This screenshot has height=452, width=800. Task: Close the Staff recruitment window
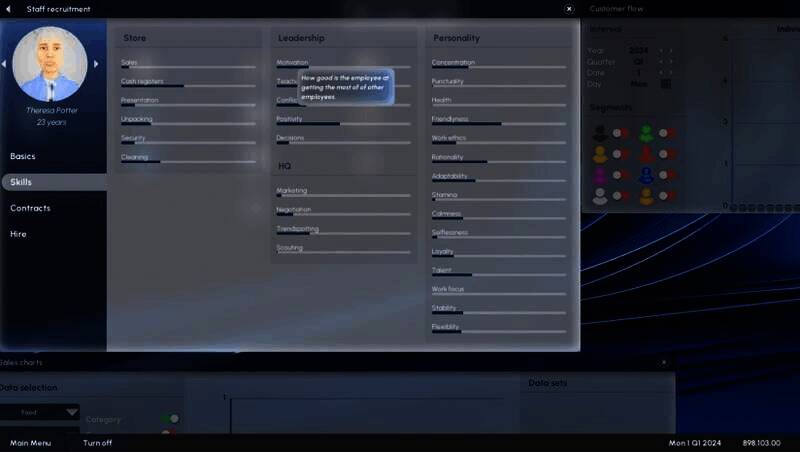pyautogui.click(x=569, y=9)
